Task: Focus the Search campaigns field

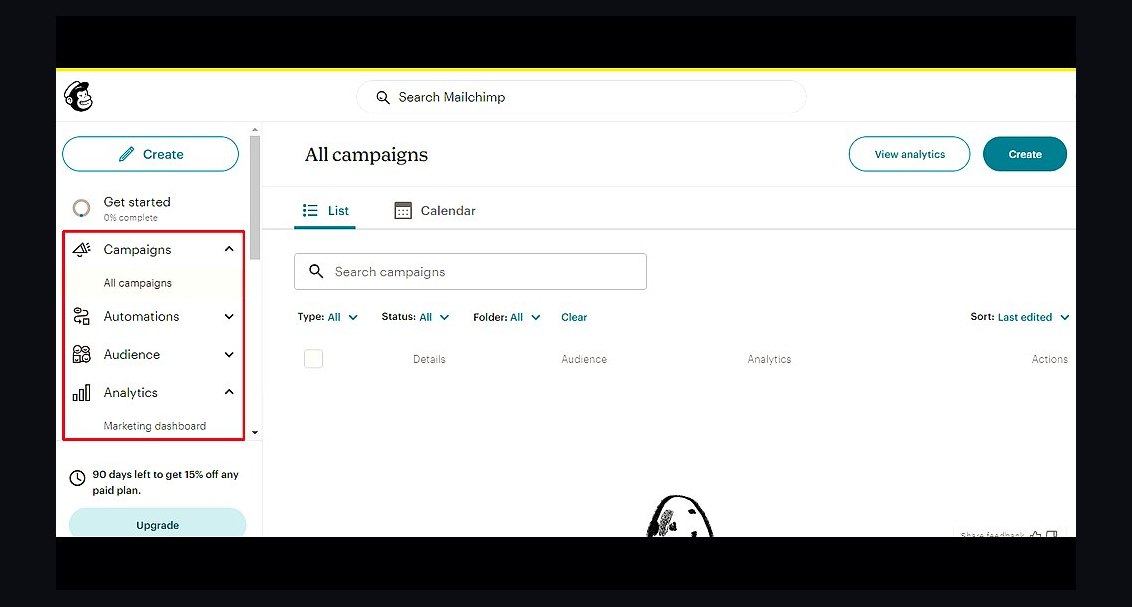Action: coord(470,271)
